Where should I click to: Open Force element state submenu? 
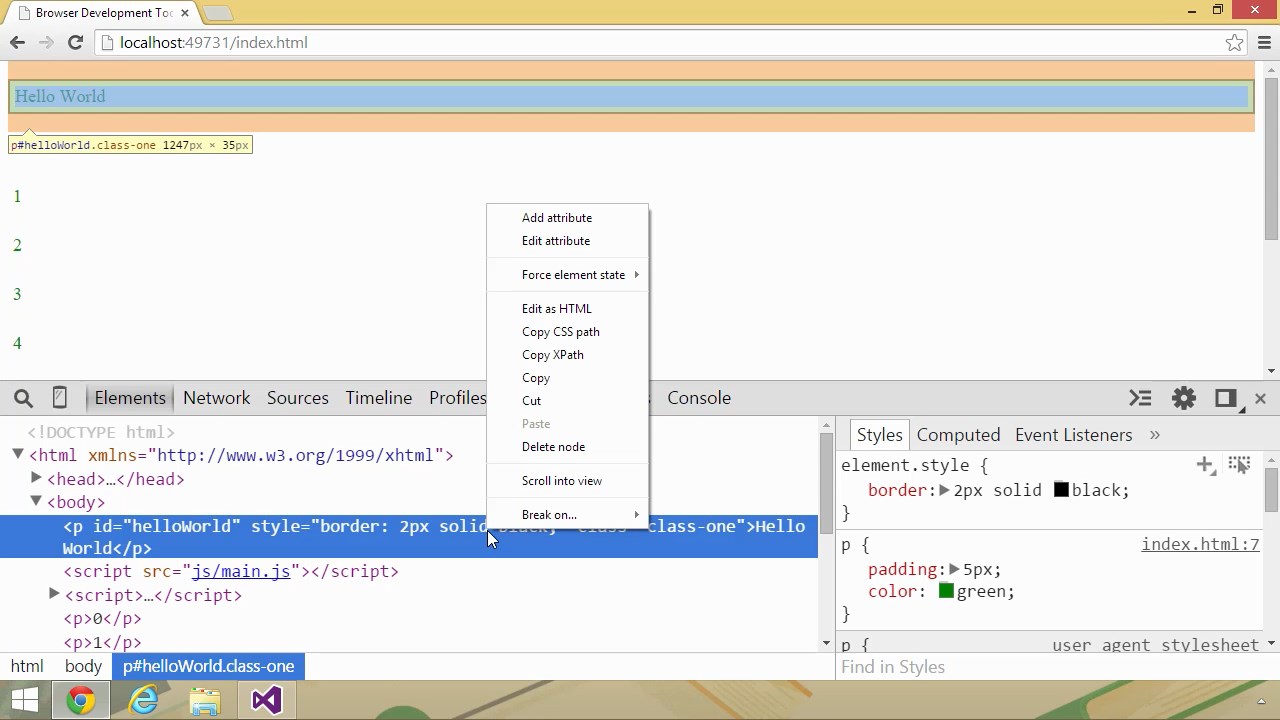point(568,275)
